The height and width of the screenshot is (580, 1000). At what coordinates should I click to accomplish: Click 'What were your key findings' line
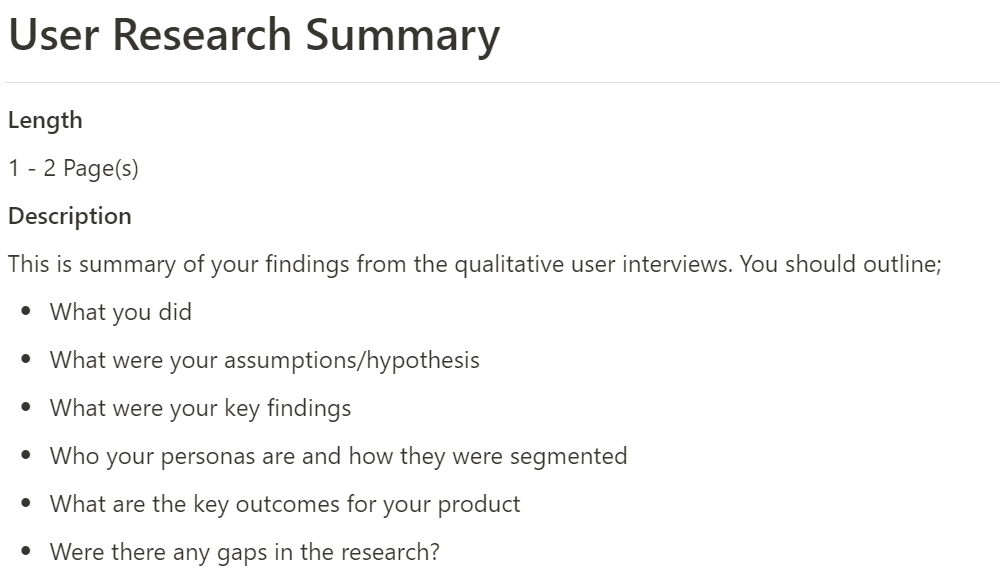tap(200, 408)
